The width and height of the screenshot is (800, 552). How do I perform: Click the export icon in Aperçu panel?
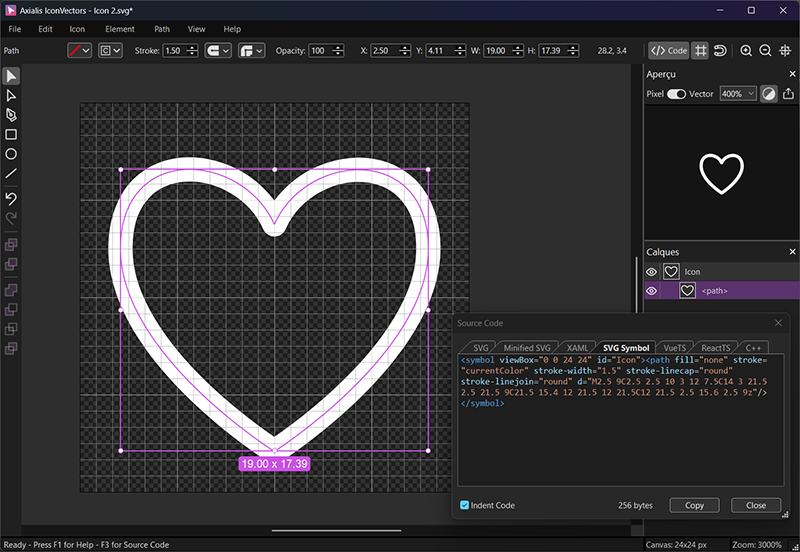[x=788, y=93]
